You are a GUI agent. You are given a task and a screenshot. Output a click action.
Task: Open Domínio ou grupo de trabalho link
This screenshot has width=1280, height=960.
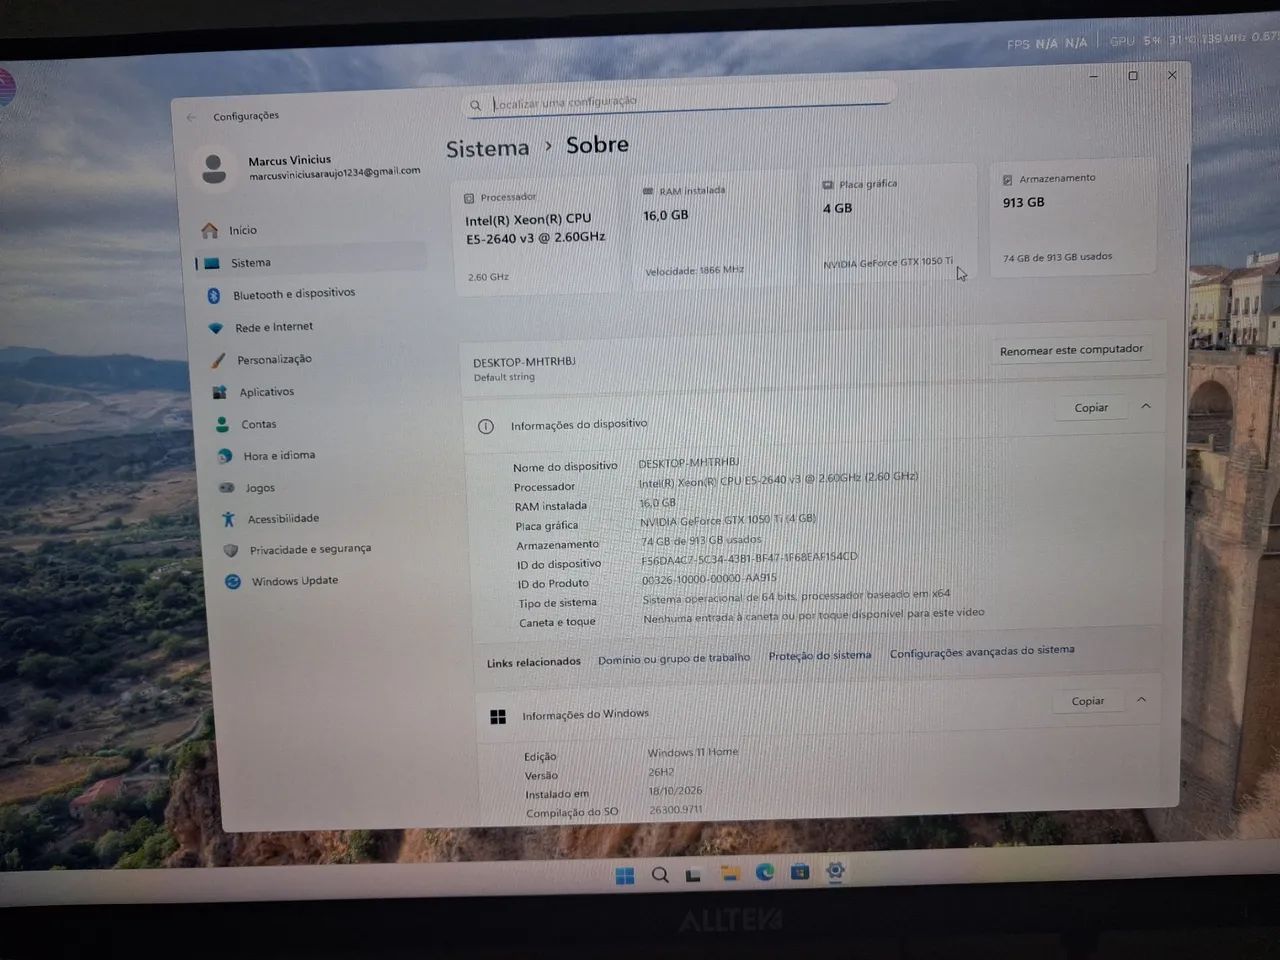(x=674, y=658)
